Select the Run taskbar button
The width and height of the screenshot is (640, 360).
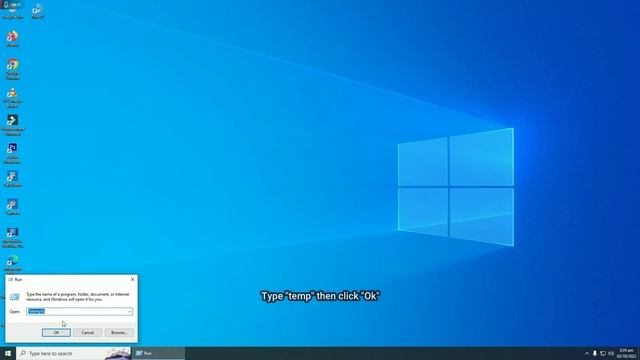pyautogui.click(x=158, y=353)
